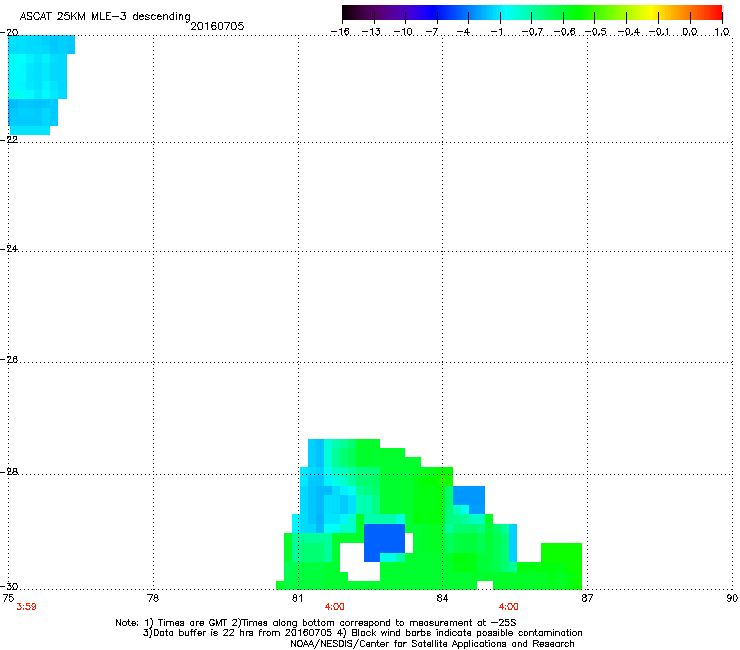Click the -13 label on the color scale

[371, 32]
